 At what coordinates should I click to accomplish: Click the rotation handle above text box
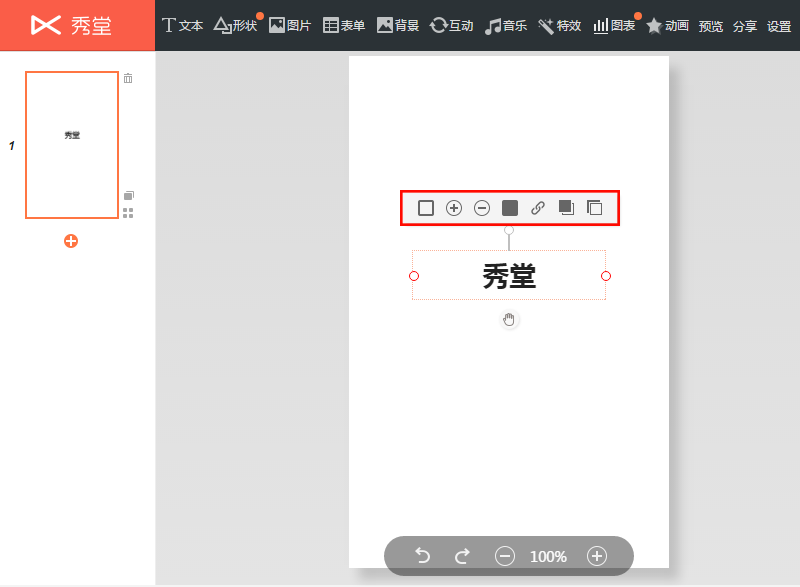pos(509,230)
